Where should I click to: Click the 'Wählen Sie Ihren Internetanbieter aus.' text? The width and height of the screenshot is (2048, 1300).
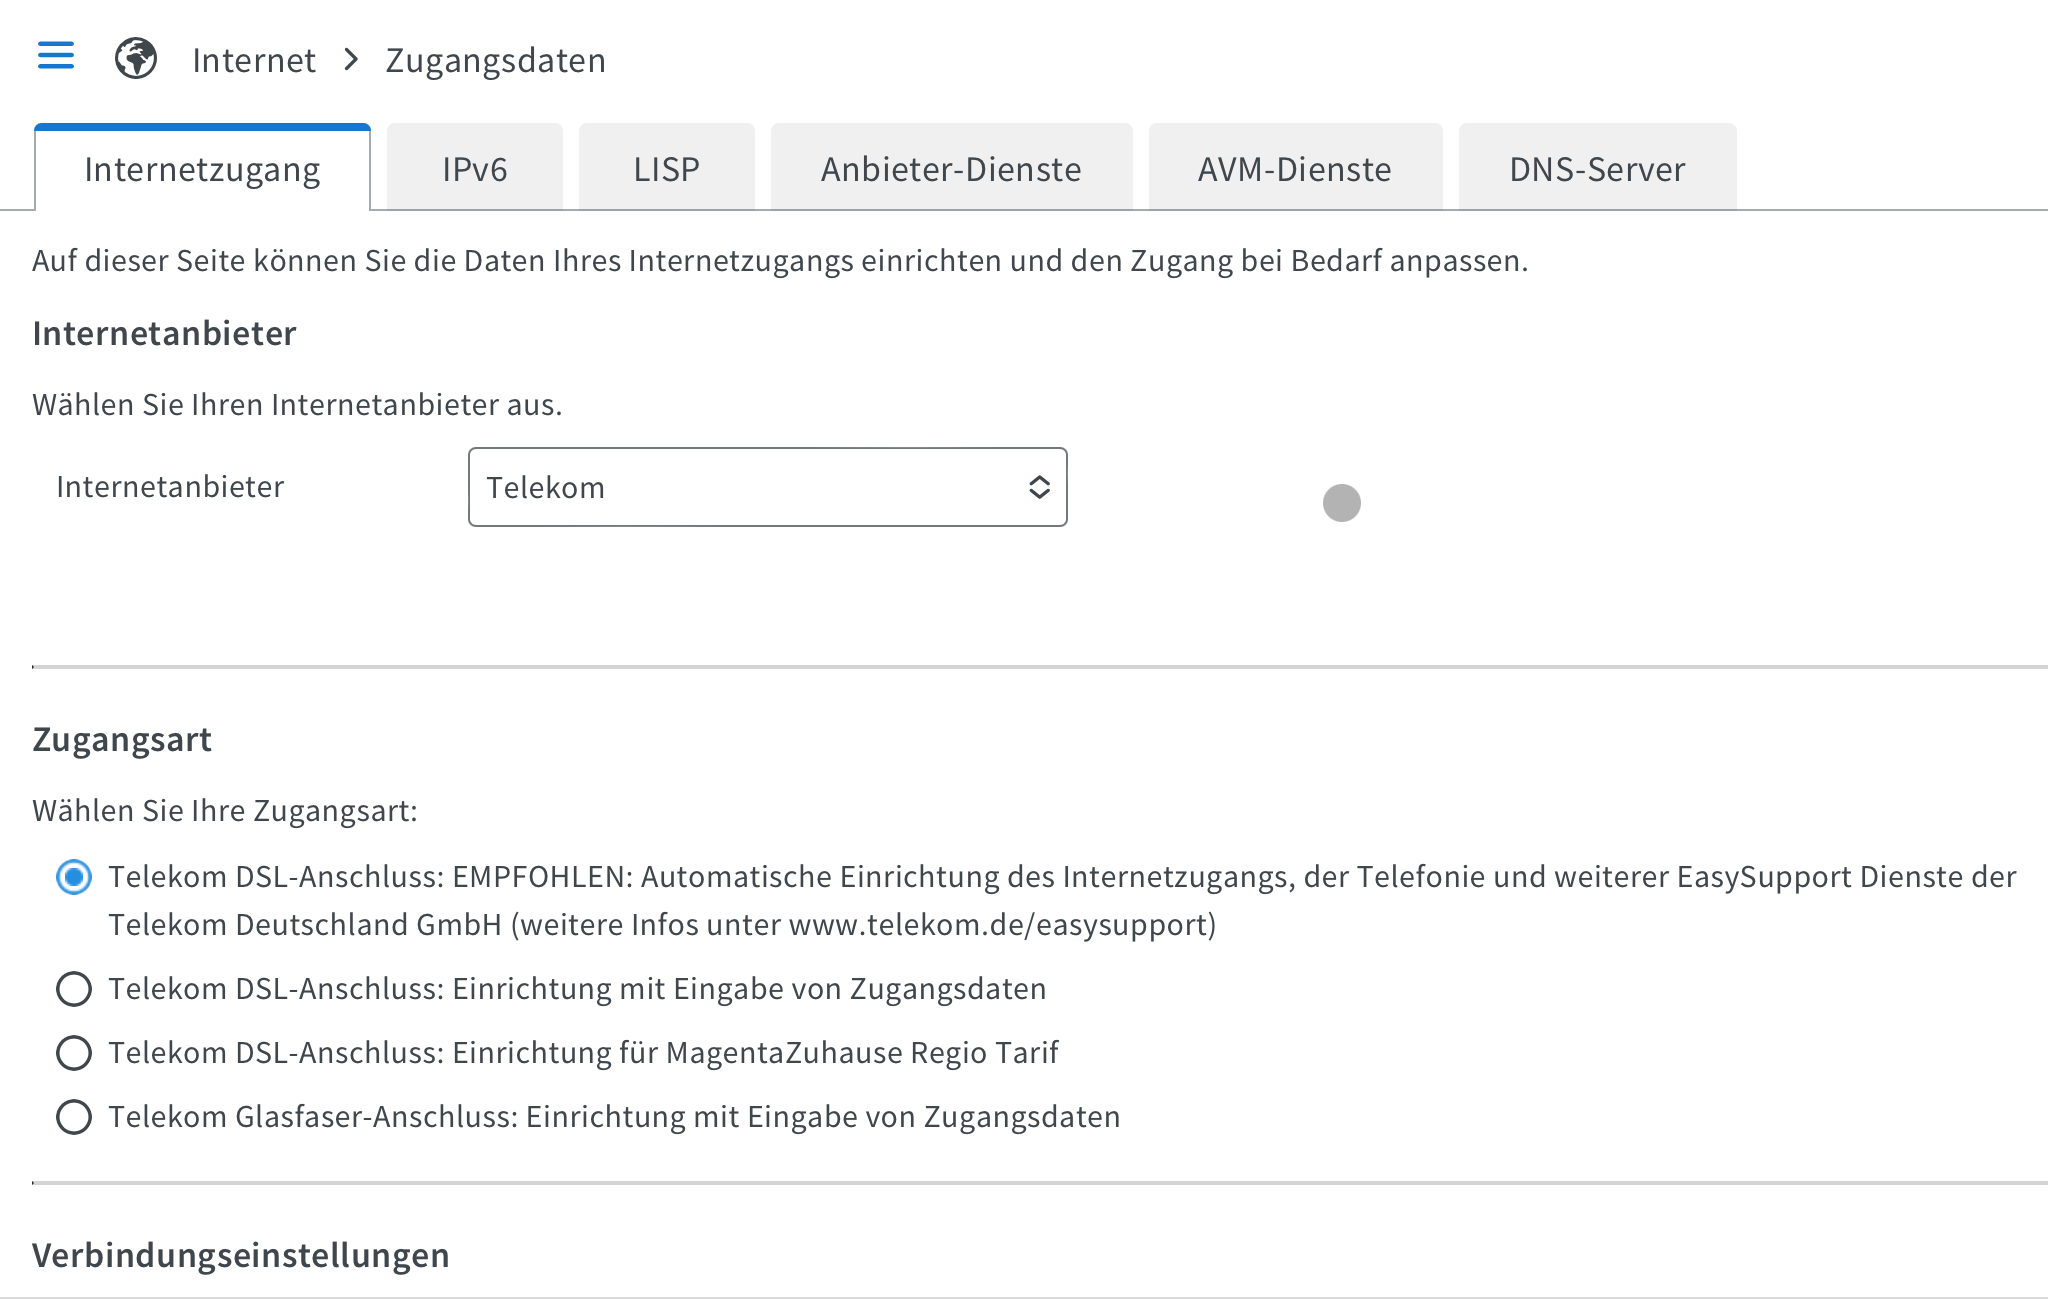(297, 404)
